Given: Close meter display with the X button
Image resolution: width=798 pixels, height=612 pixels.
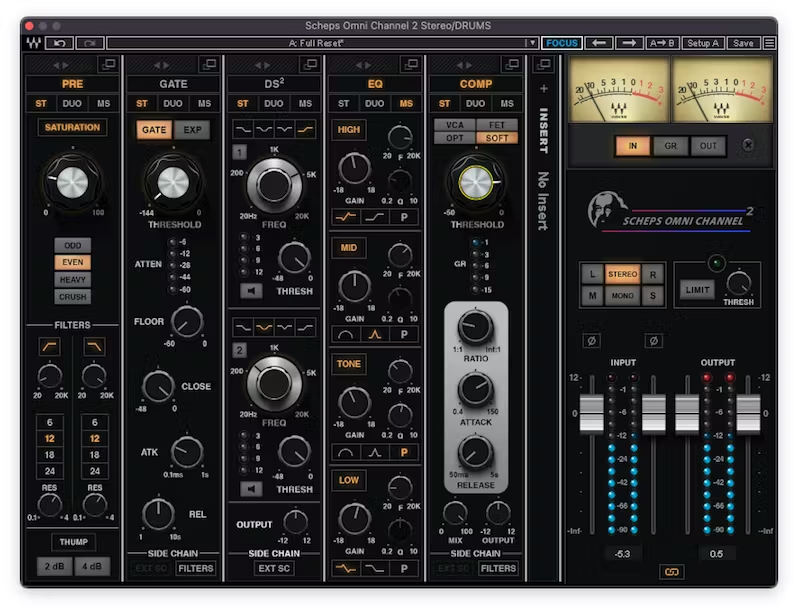Looking at the screenshot, I should [x=748, y=145].
